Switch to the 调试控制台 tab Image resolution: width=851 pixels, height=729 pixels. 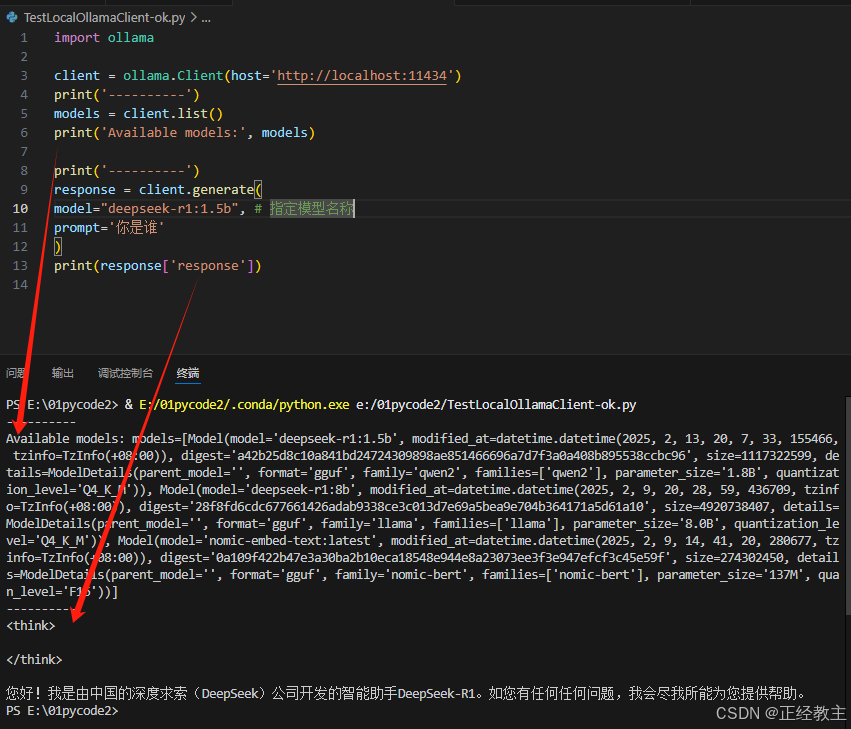(x=125, y=373)
